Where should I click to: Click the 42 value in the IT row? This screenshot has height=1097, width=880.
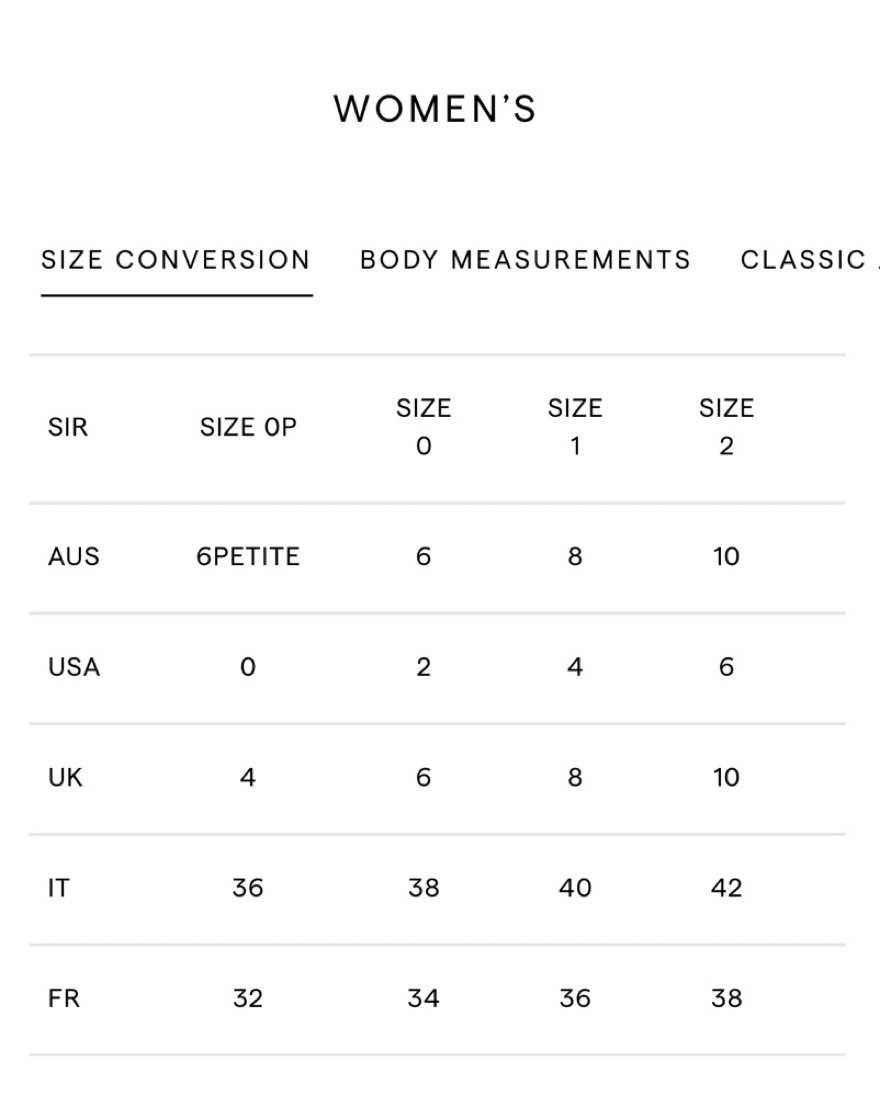pyautogui.click(x=727, y=889)
